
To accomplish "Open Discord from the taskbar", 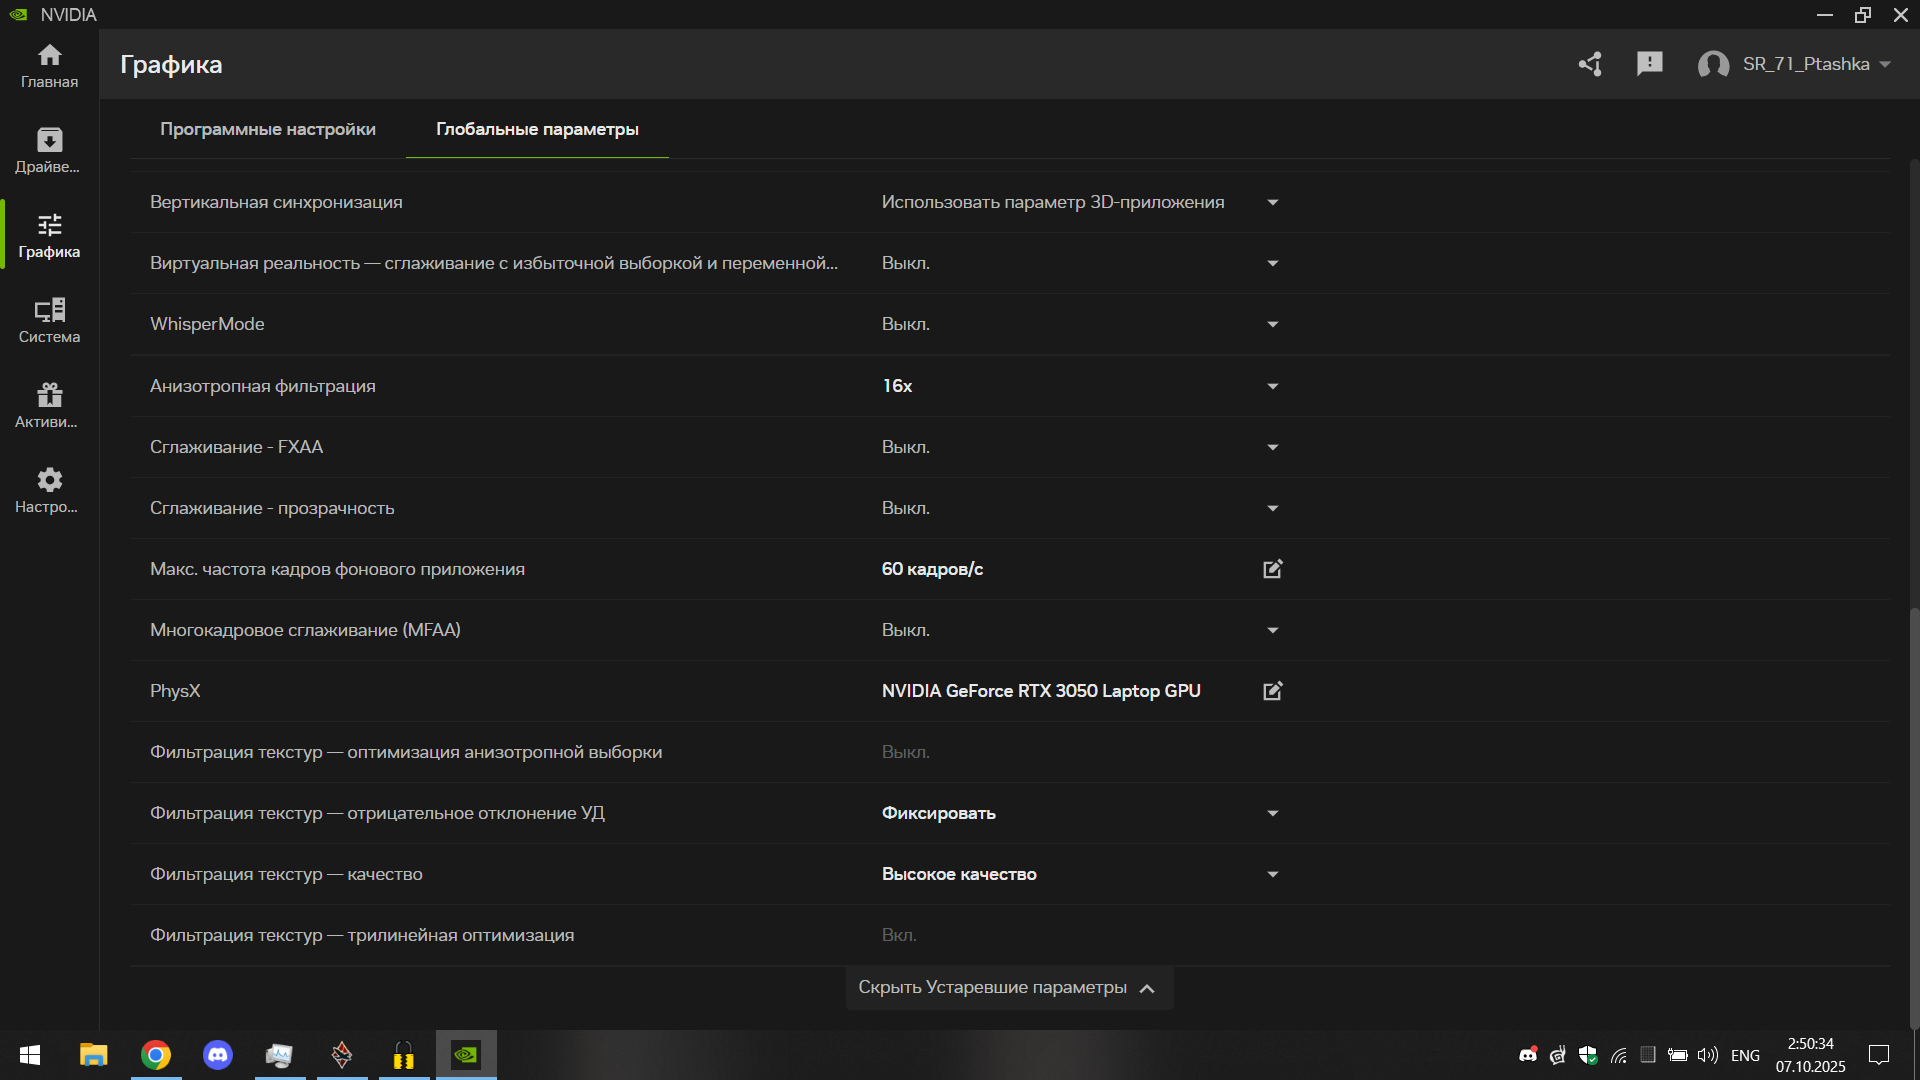I will 217,1055.
